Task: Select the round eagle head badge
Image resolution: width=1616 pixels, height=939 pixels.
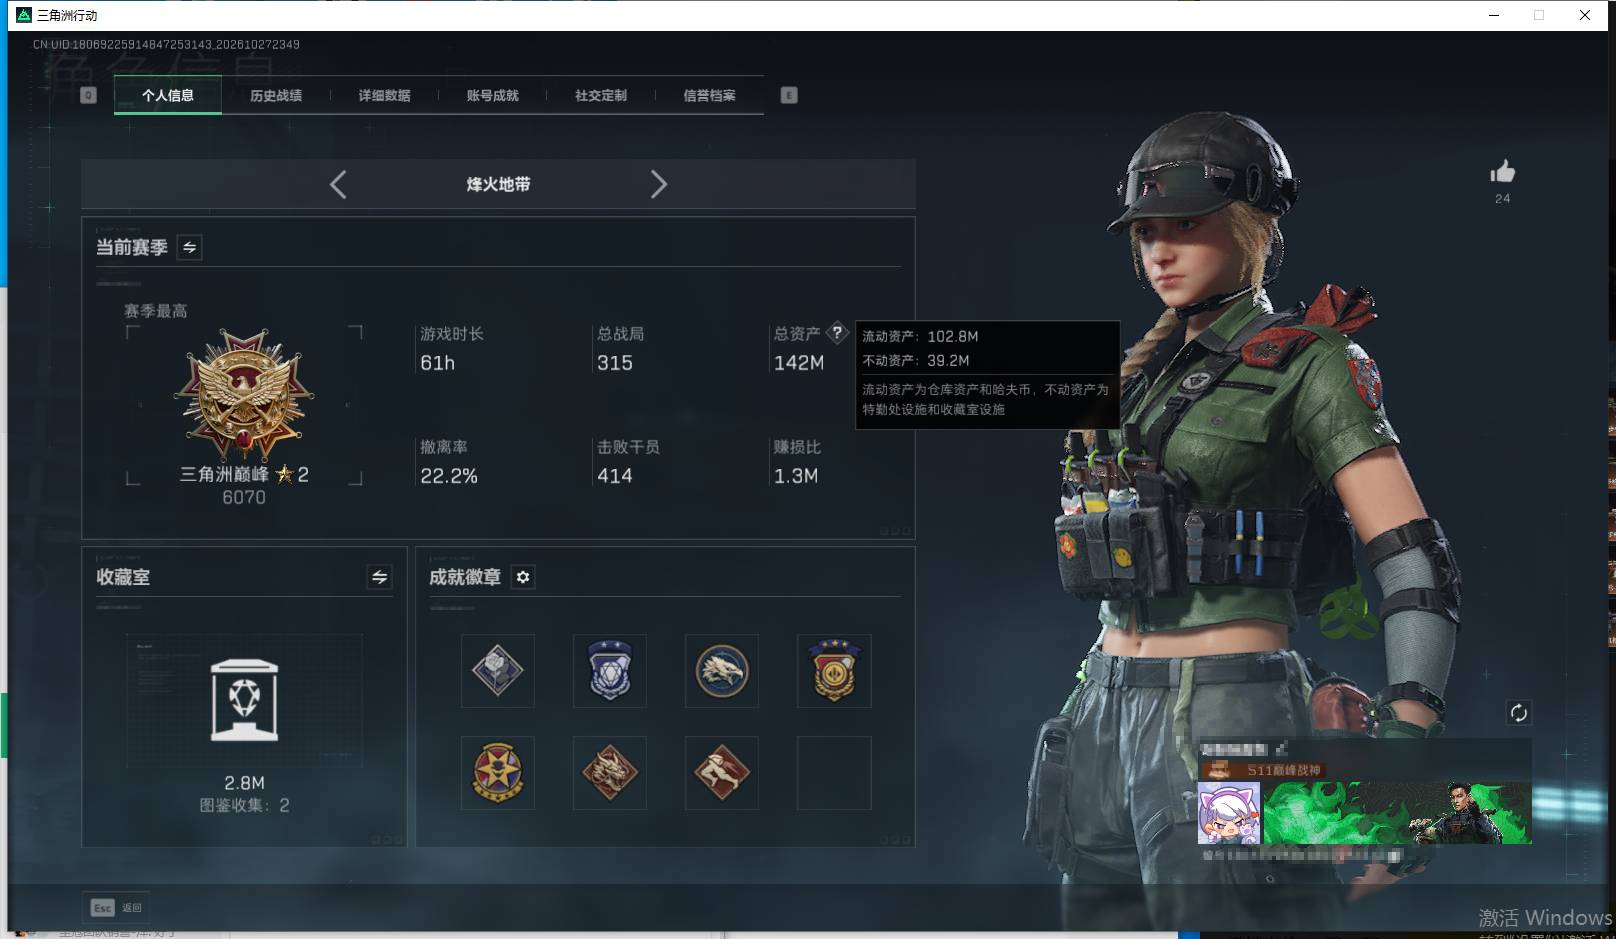Action: tap(722, 671)
